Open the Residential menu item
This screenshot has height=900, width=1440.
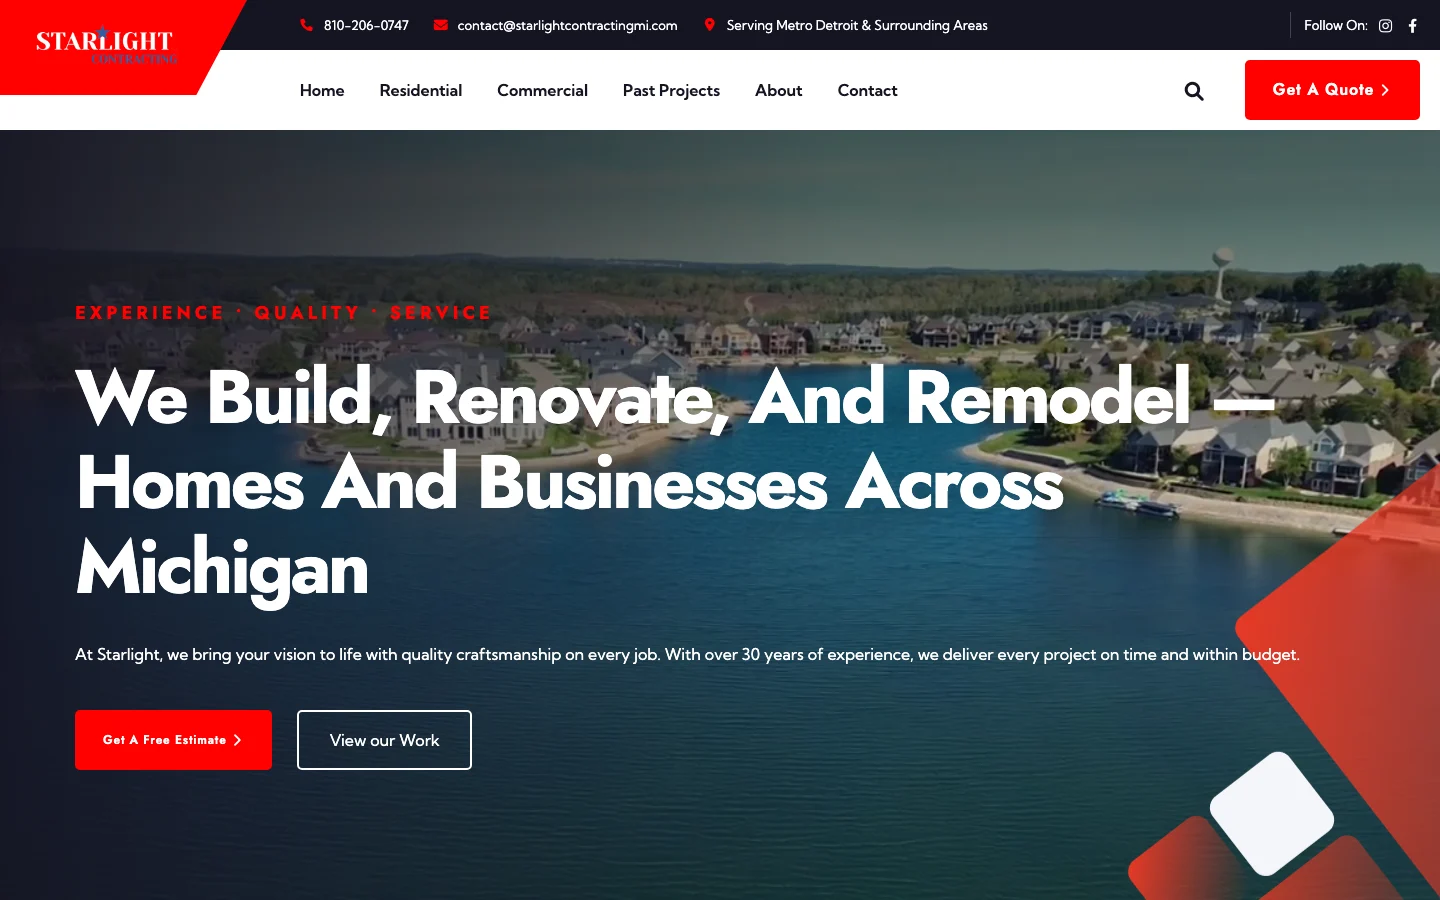tap(421, 90)
